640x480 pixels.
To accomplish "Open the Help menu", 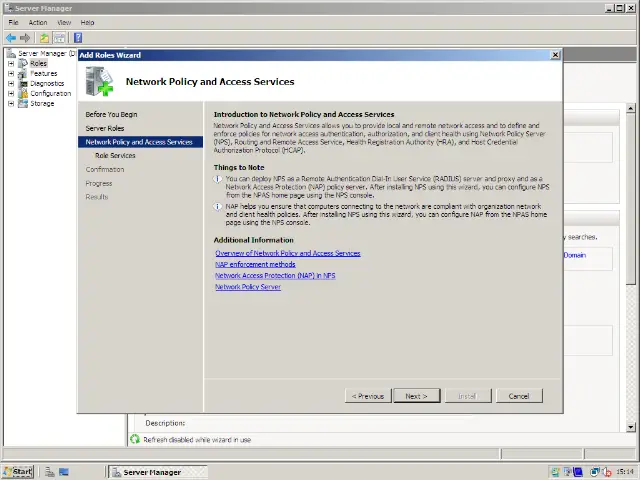I will click(x=87, y=22).
